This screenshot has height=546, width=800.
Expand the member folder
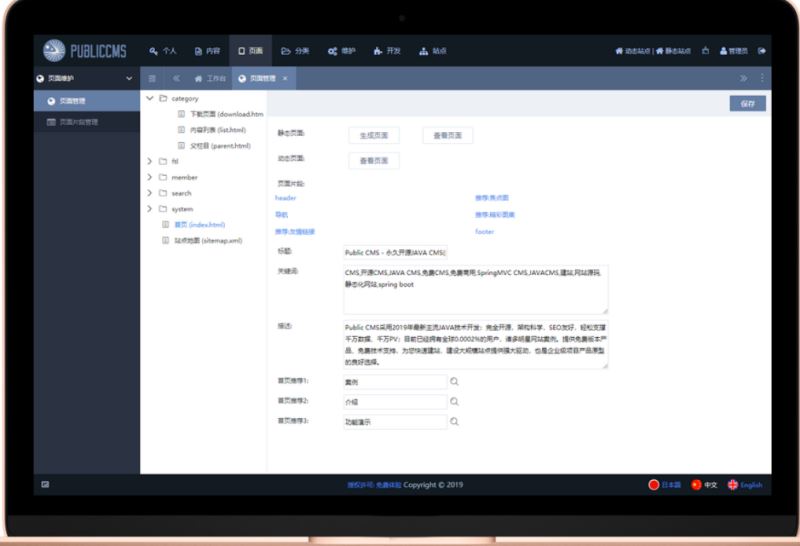click(x=149, y=177)
